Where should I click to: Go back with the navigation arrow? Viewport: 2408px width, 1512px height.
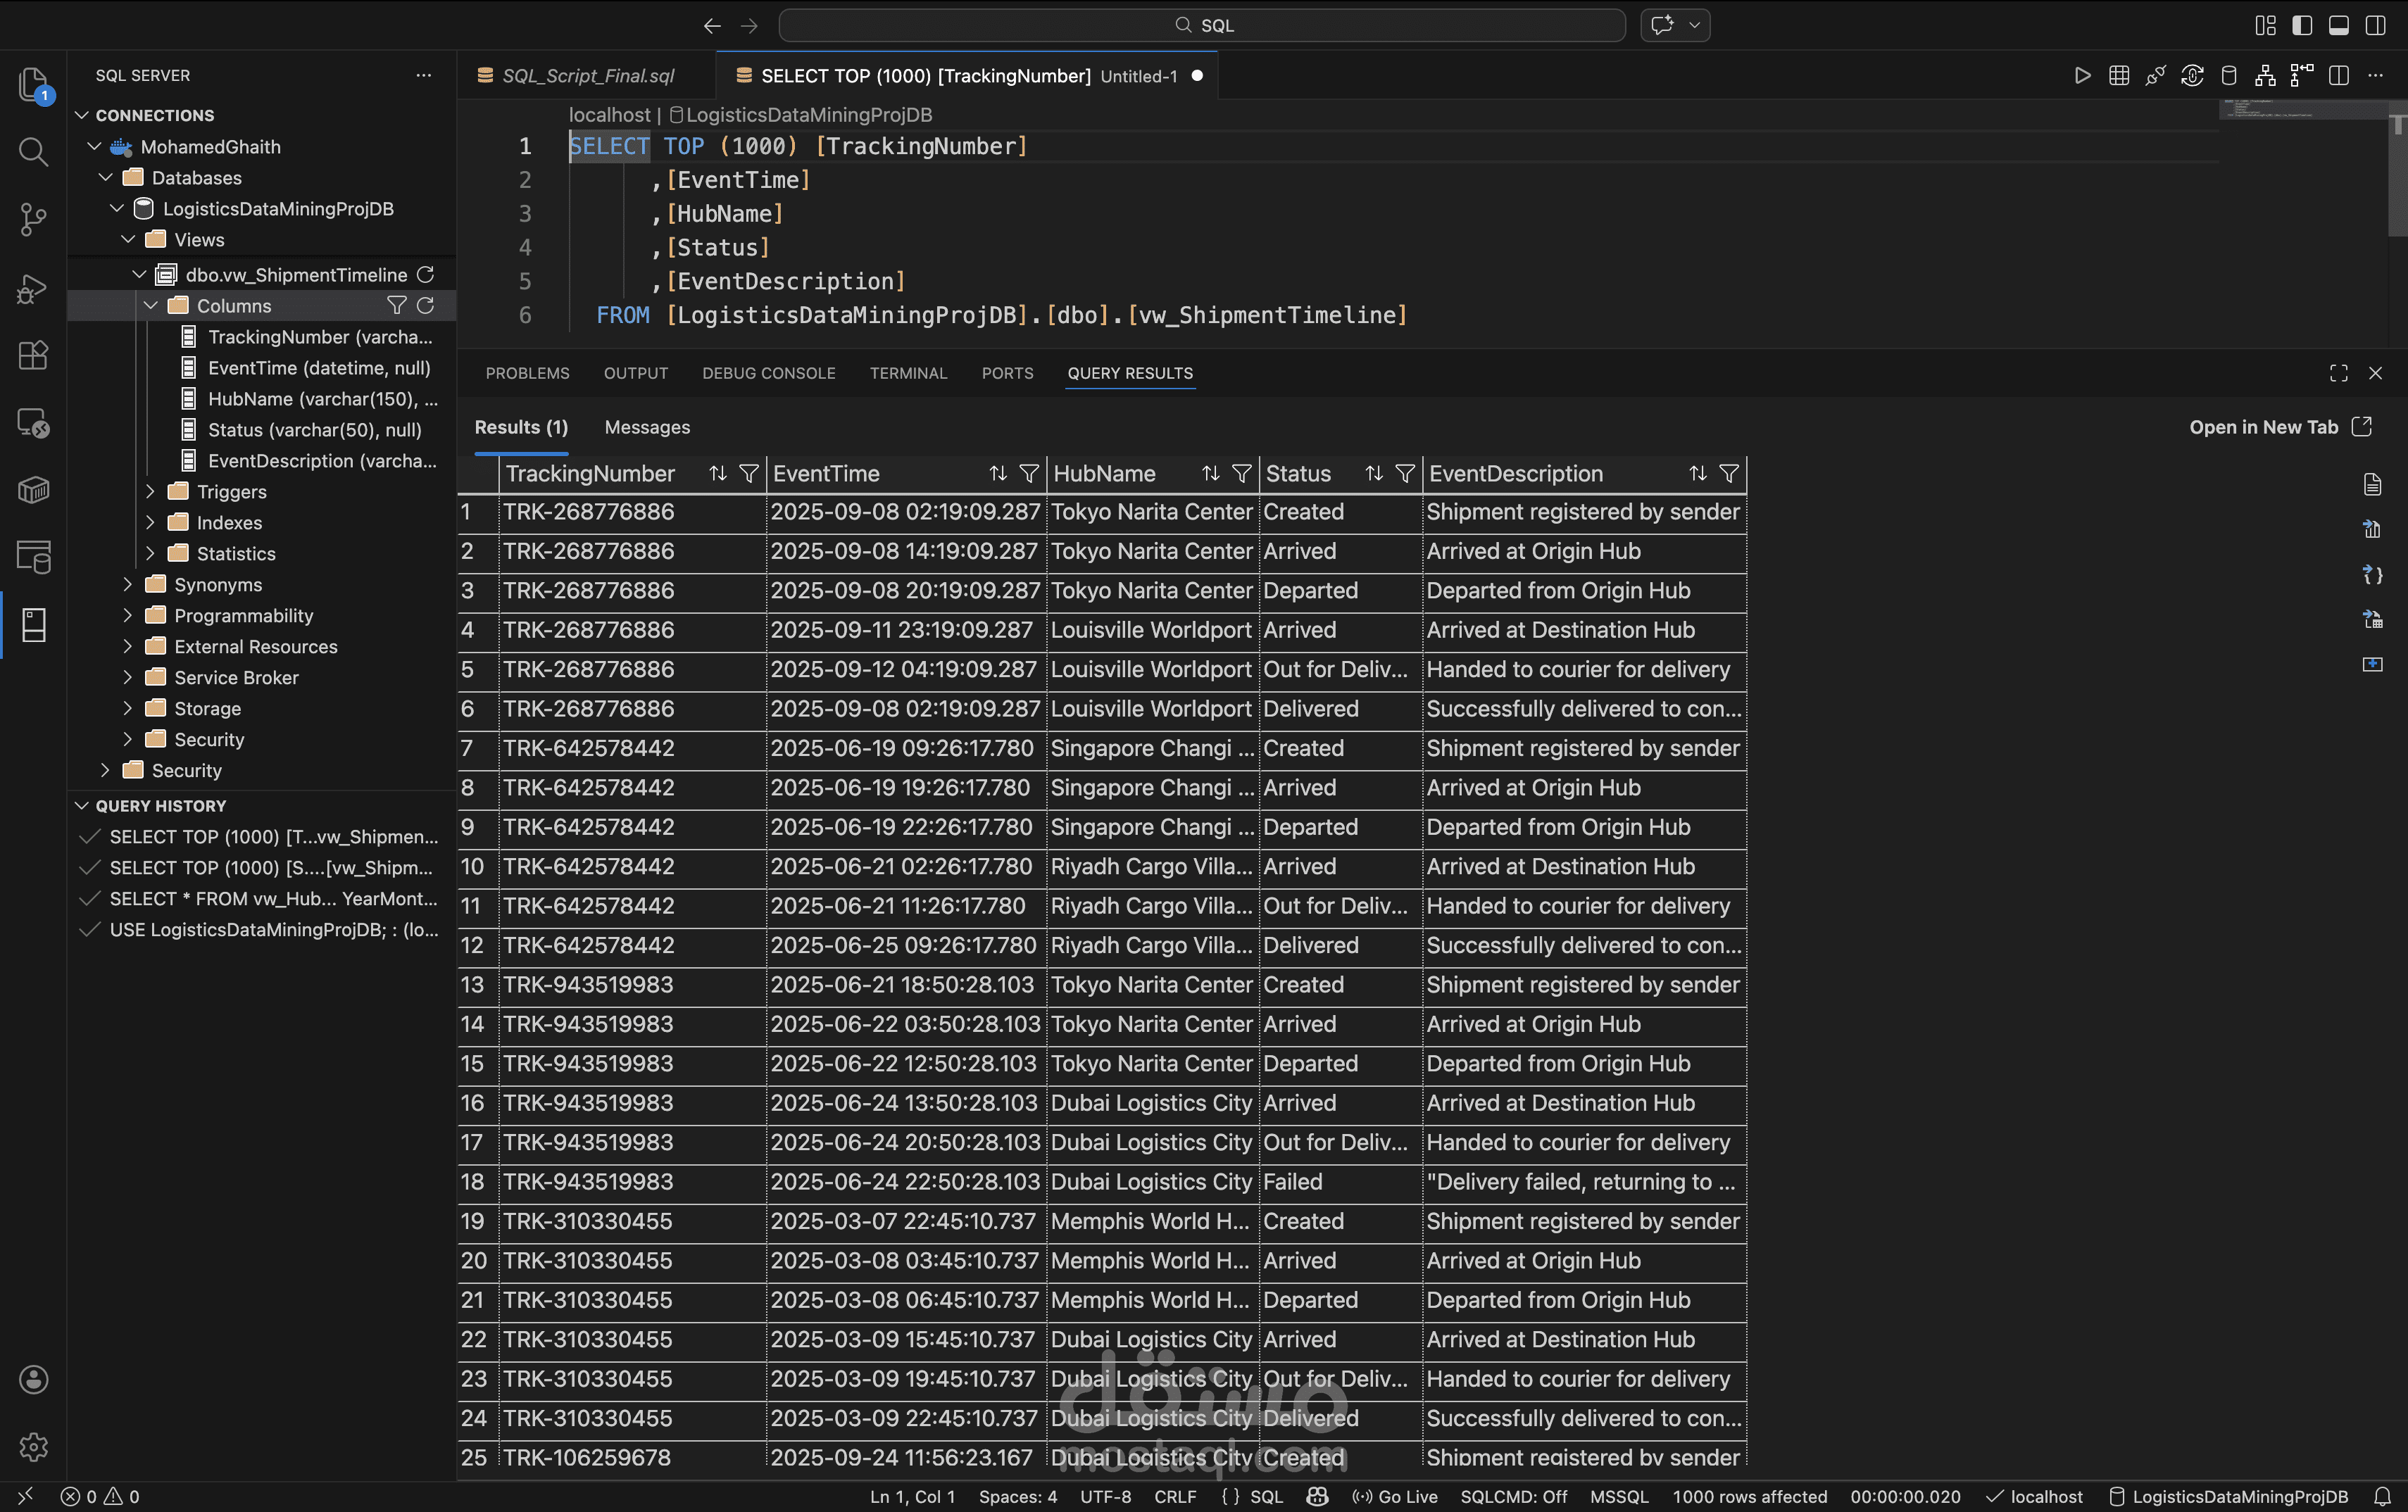coord(712,25)
